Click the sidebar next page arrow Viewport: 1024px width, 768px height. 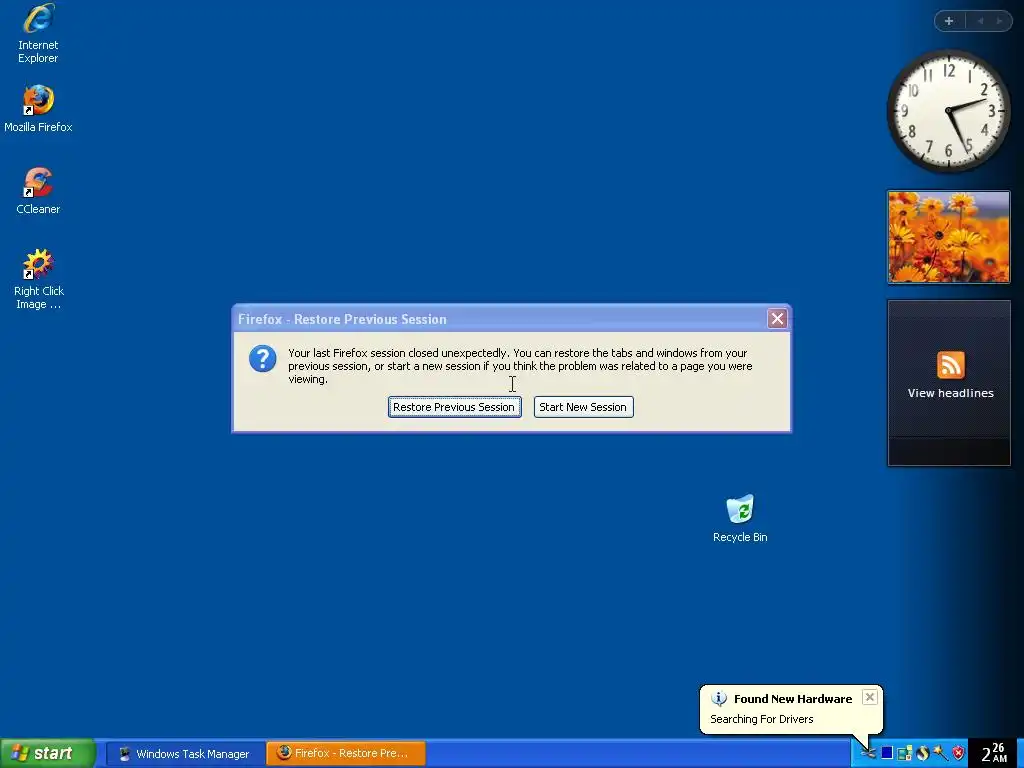999,21
